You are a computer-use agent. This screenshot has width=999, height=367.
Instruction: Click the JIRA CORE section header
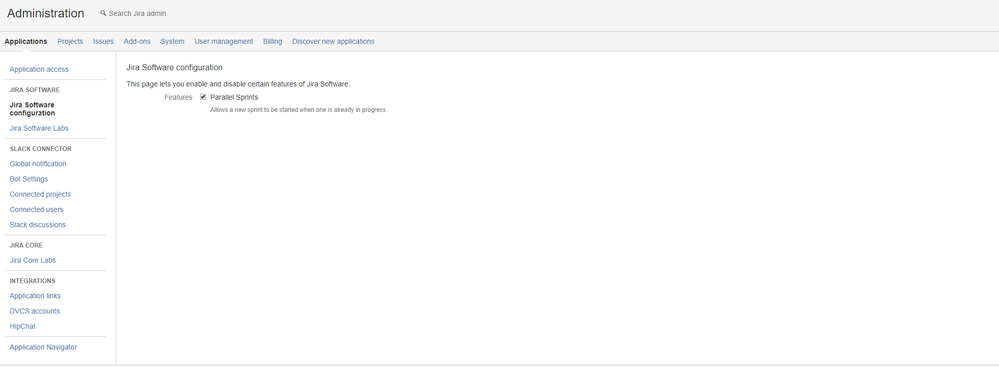pos(26,245)
